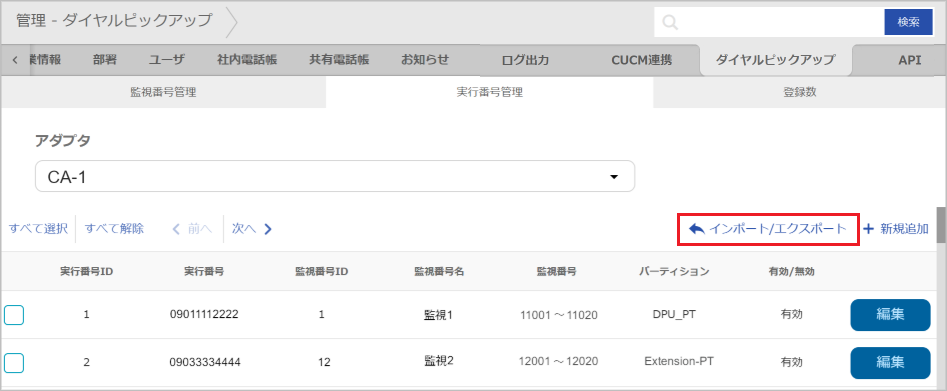This screenshot has height=391, width=947.
Task: Switch to the 社内電話帳 tab
Action: pos(247,60)
